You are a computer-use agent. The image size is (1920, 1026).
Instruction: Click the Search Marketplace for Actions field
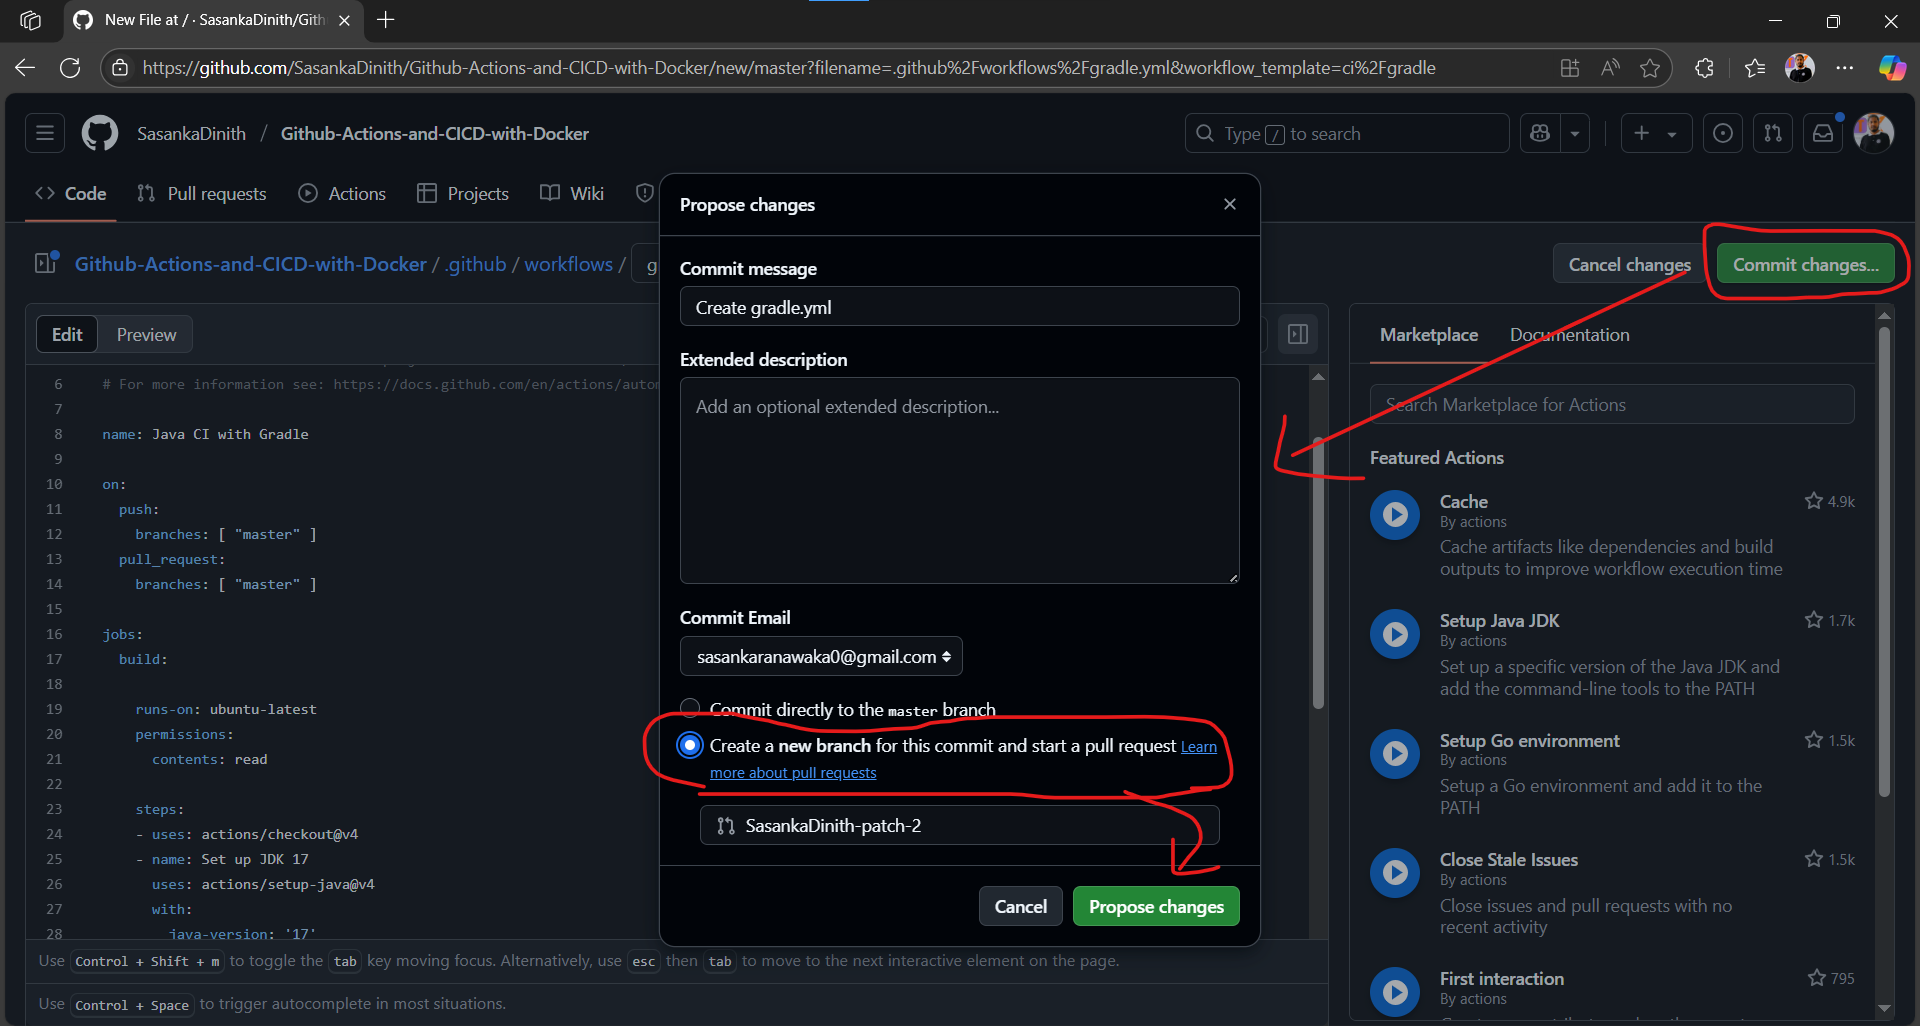[1611, 404]
